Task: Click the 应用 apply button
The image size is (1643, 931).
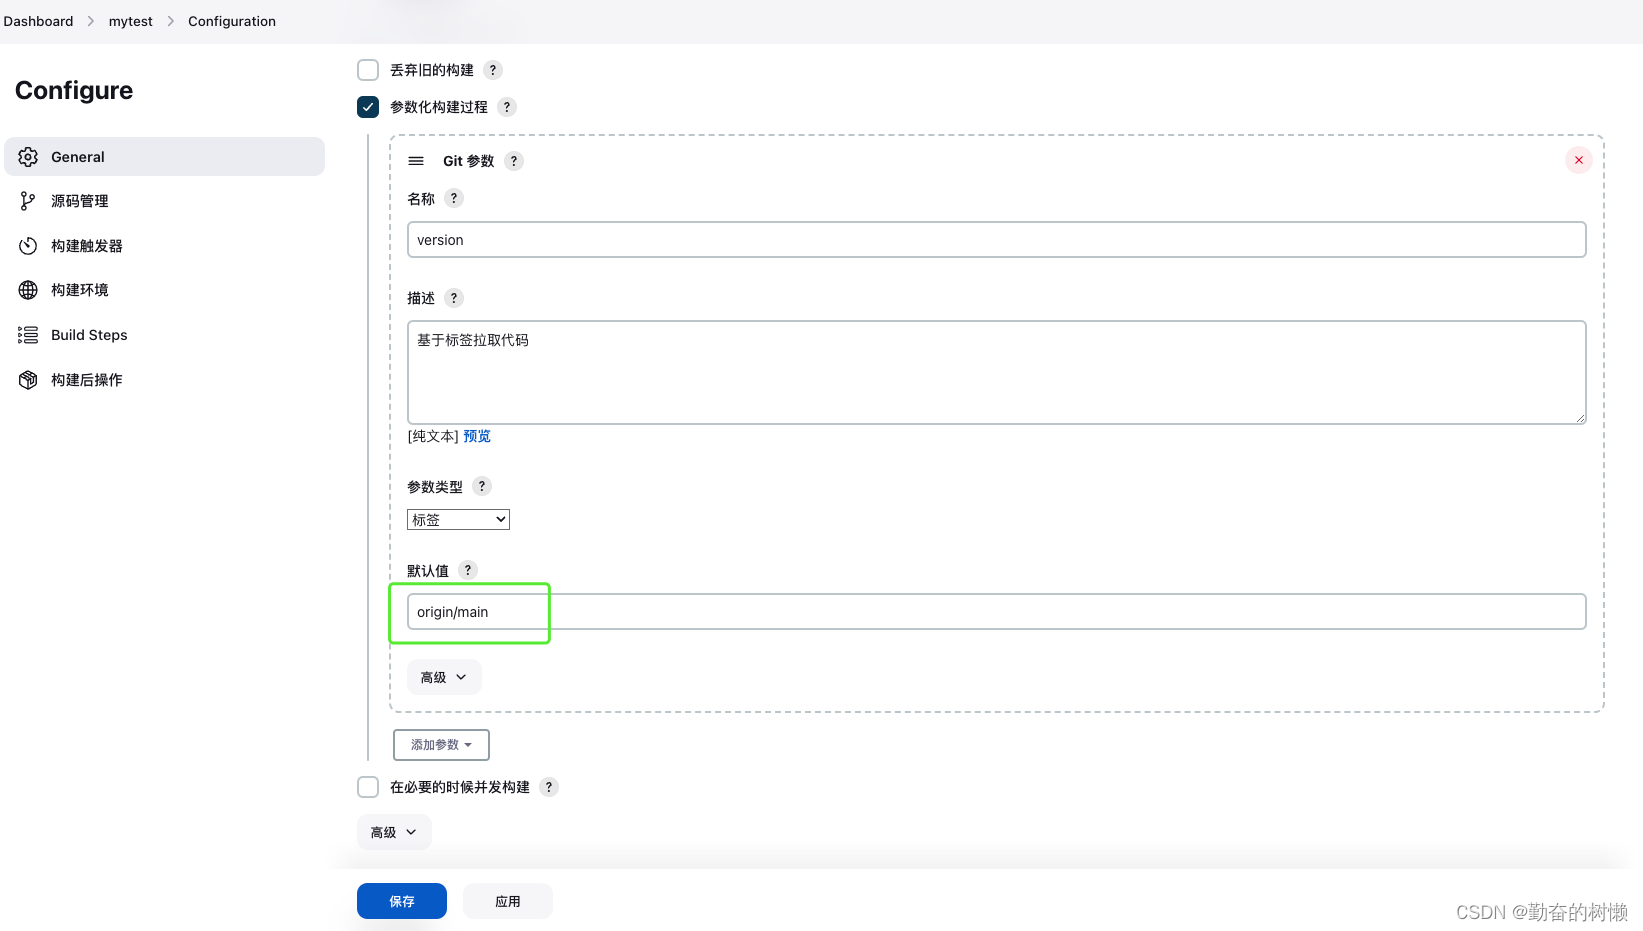Action: click(x=508, y=901)
